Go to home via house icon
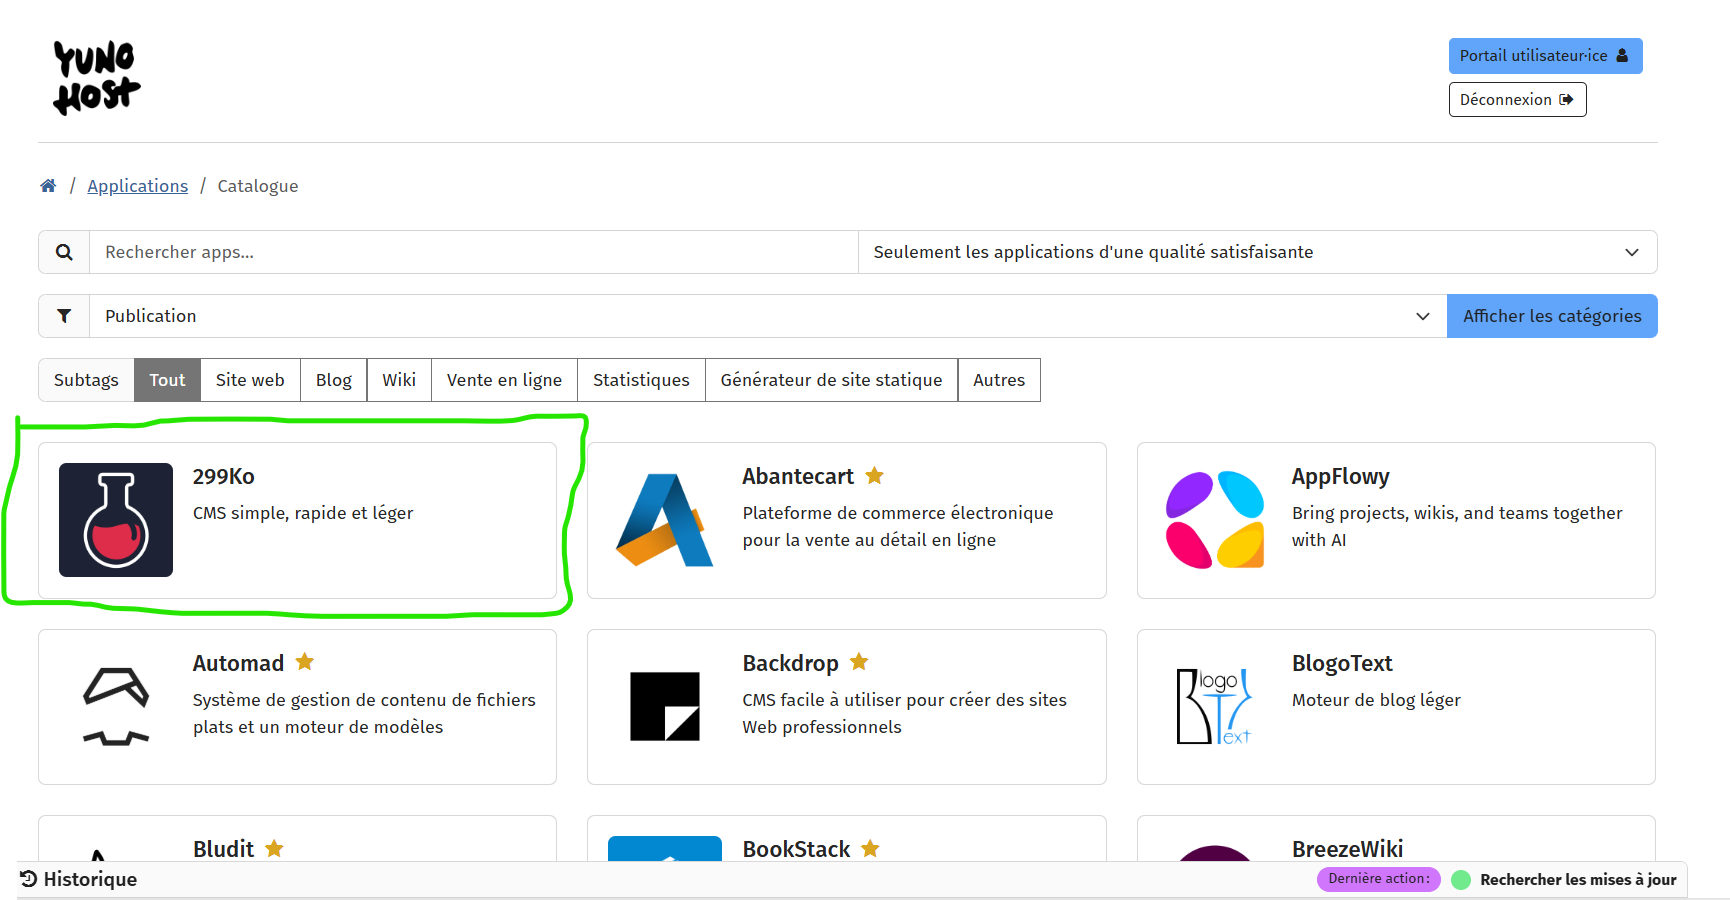The width and height of the screenshot is (1730, 900). [48, 186]
